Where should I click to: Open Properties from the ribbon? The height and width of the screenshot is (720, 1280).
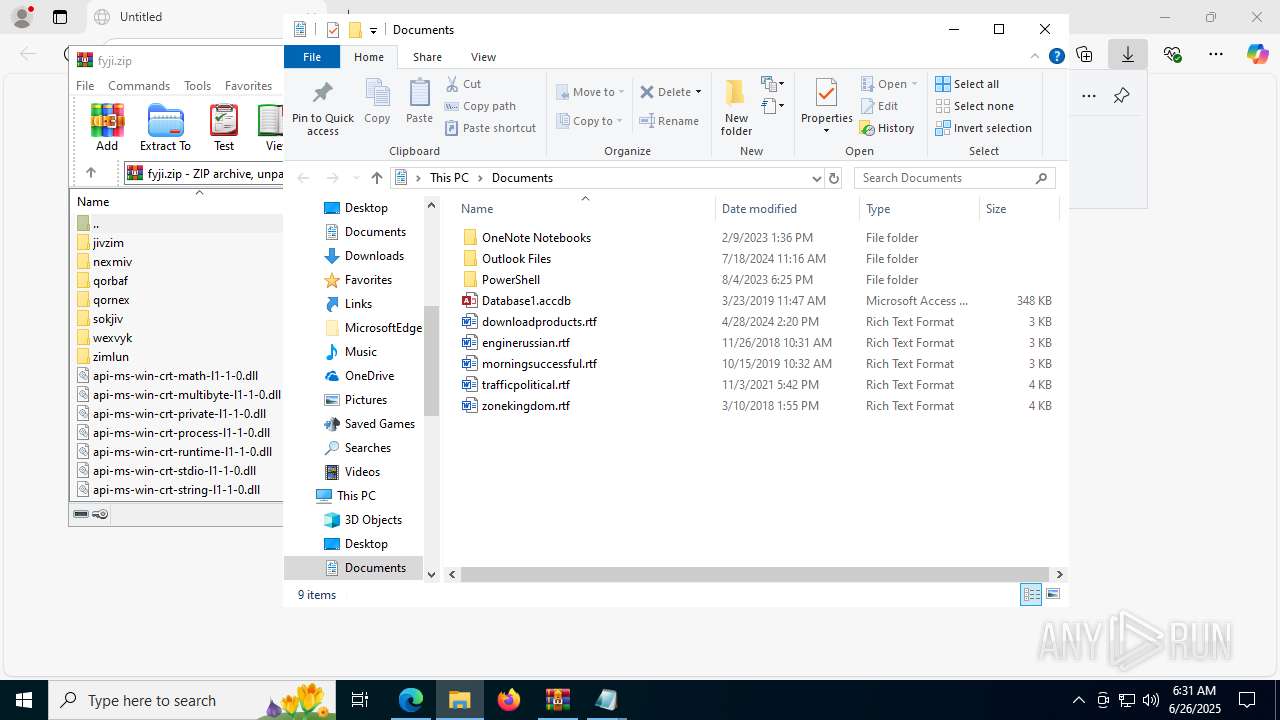(x=826, y=107)
